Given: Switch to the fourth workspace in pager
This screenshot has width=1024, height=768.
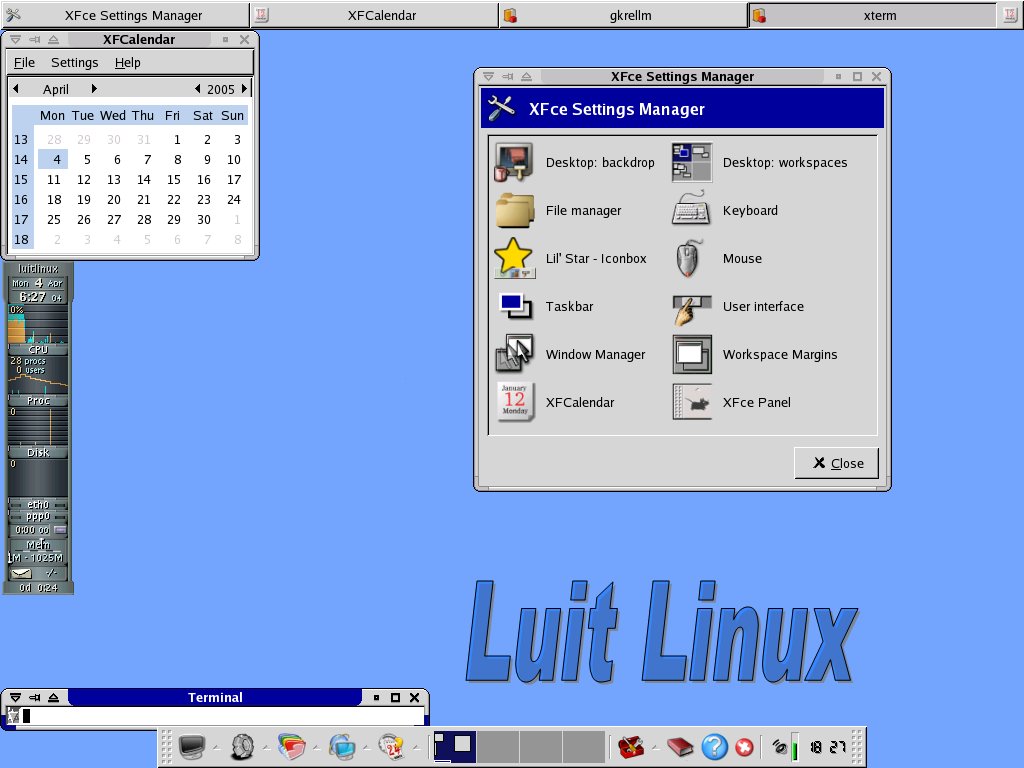Looking at the screenshot, I should tap(584, 746).
